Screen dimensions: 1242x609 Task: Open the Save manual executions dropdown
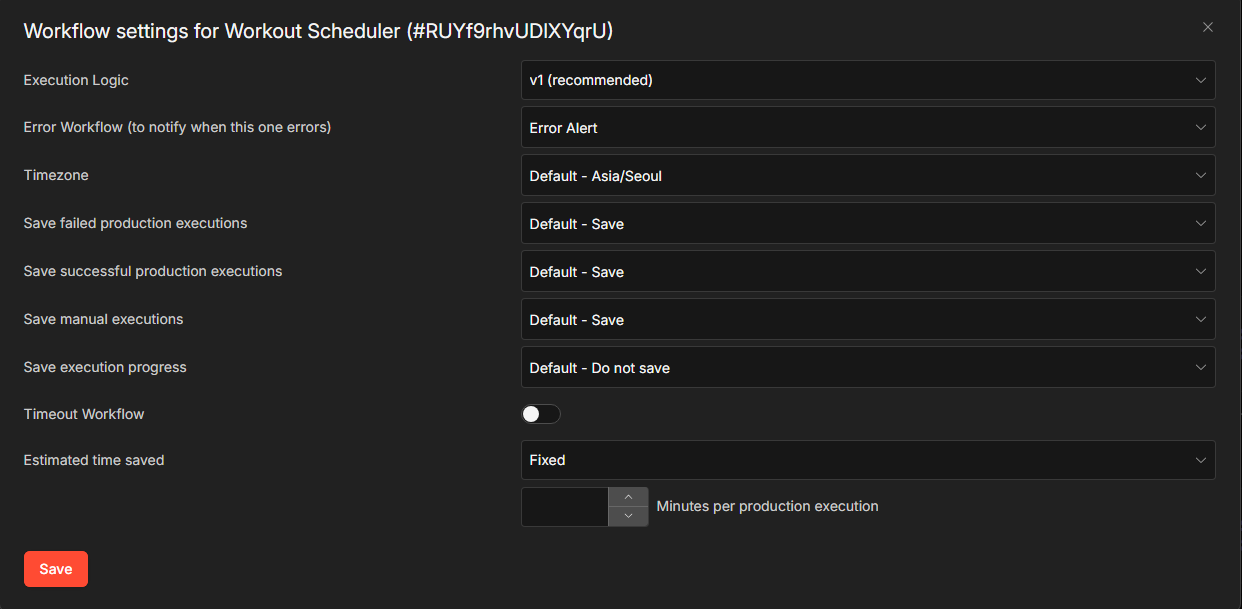[867, 320]
